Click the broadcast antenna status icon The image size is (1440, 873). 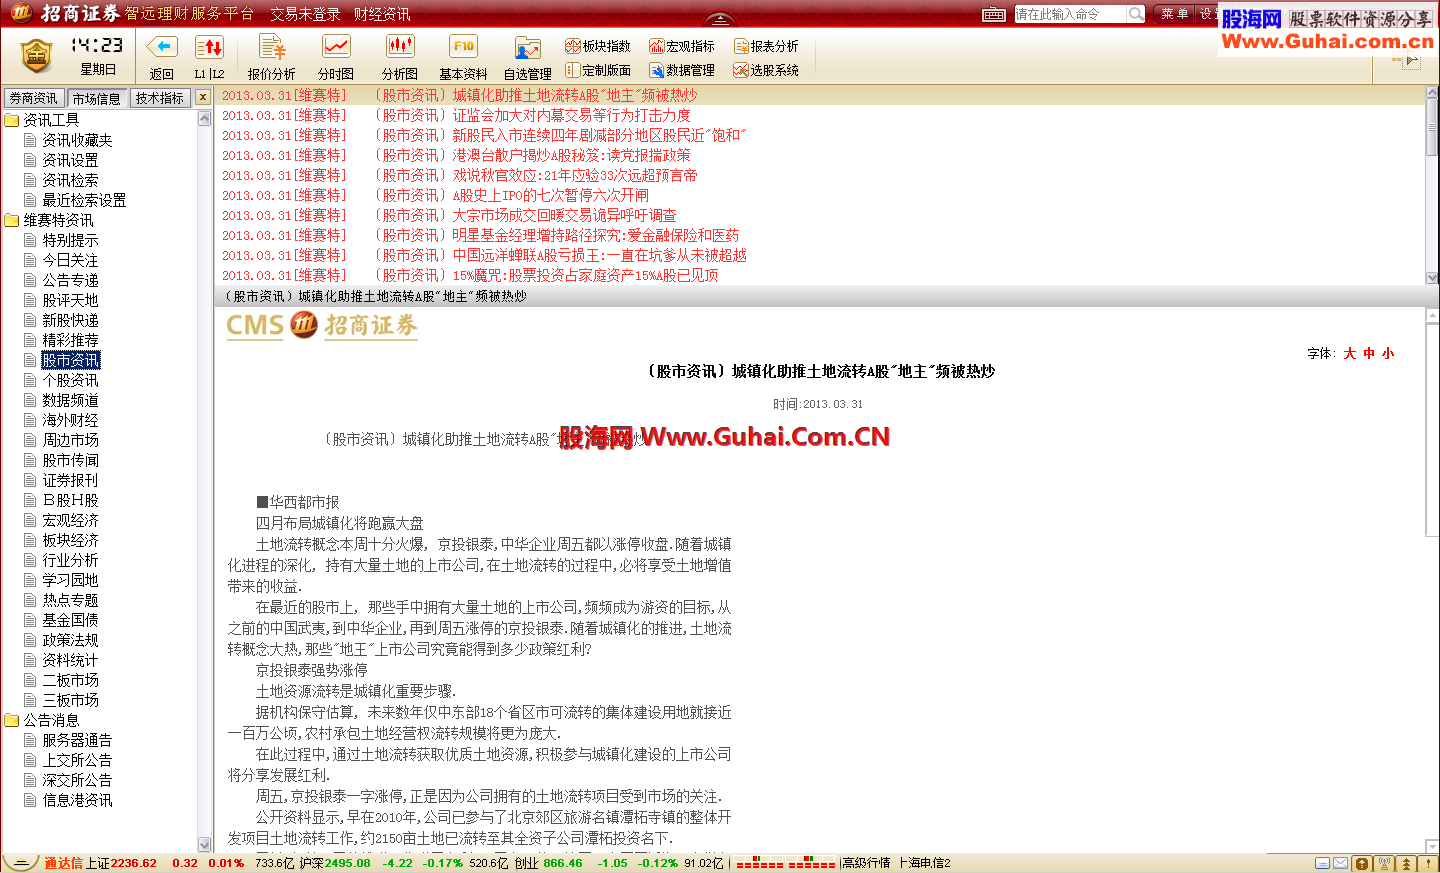pos(1384,863)
